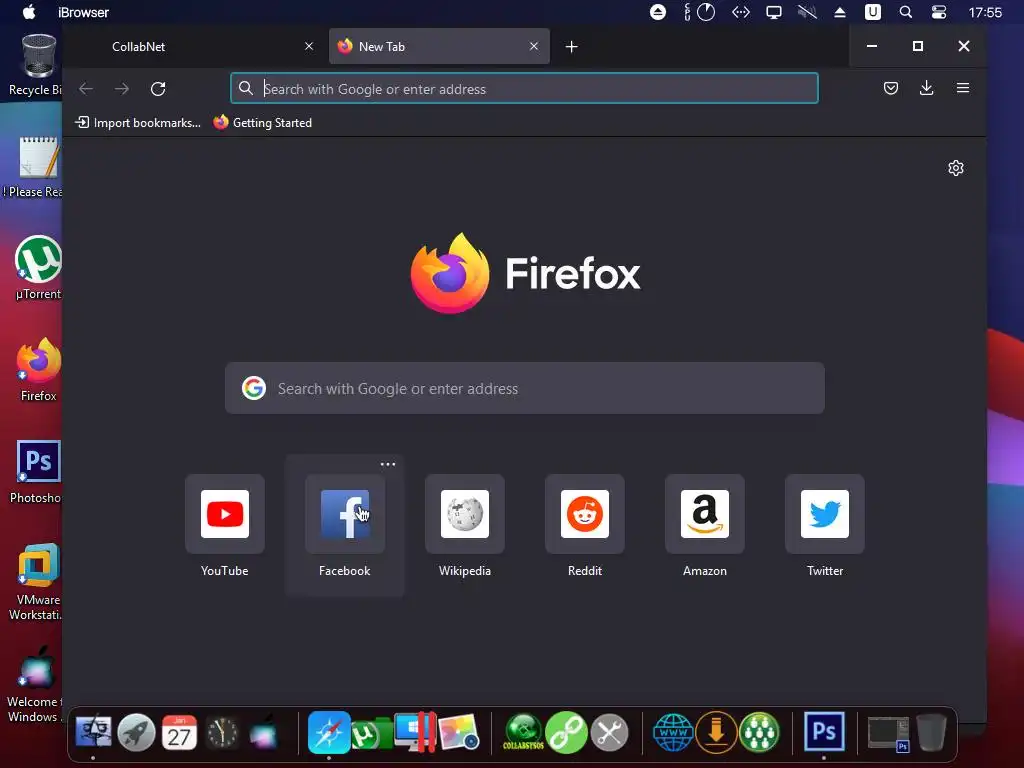This screenshot has width=1024, height=768.
Task: Click the clock showing 17:55
Action: 985,12
